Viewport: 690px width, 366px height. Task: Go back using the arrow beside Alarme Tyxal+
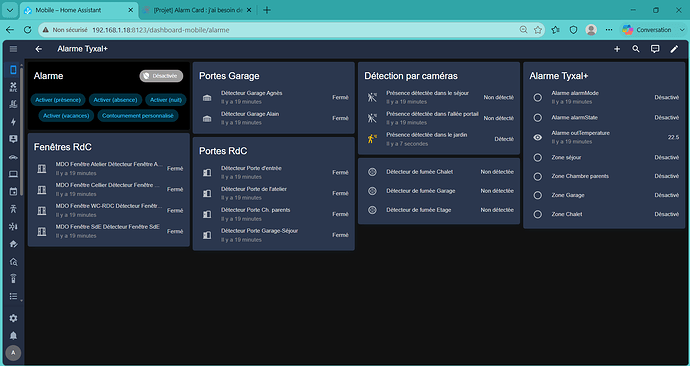point(39,49)
